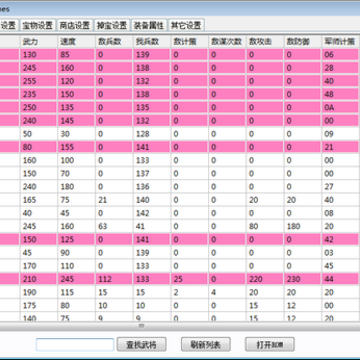This screenshot has height=360, width=360.
Task: Focus the search box beside 查找武将
Action: pyautogui.click(x=75, y=345)
